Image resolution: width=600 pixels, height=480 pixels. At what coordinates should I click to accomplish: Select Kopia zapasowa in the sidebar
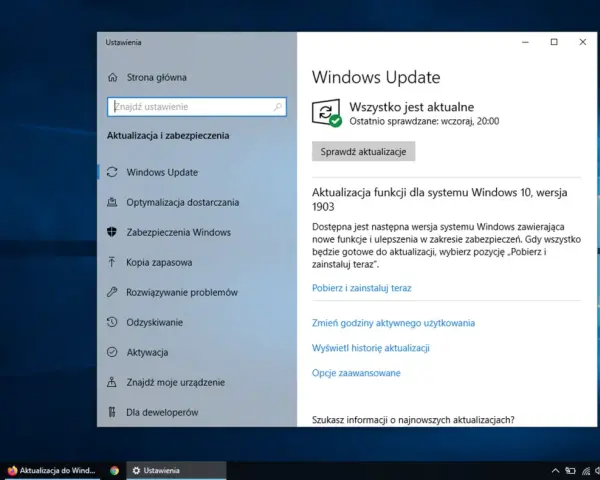[x=197, y=262]
